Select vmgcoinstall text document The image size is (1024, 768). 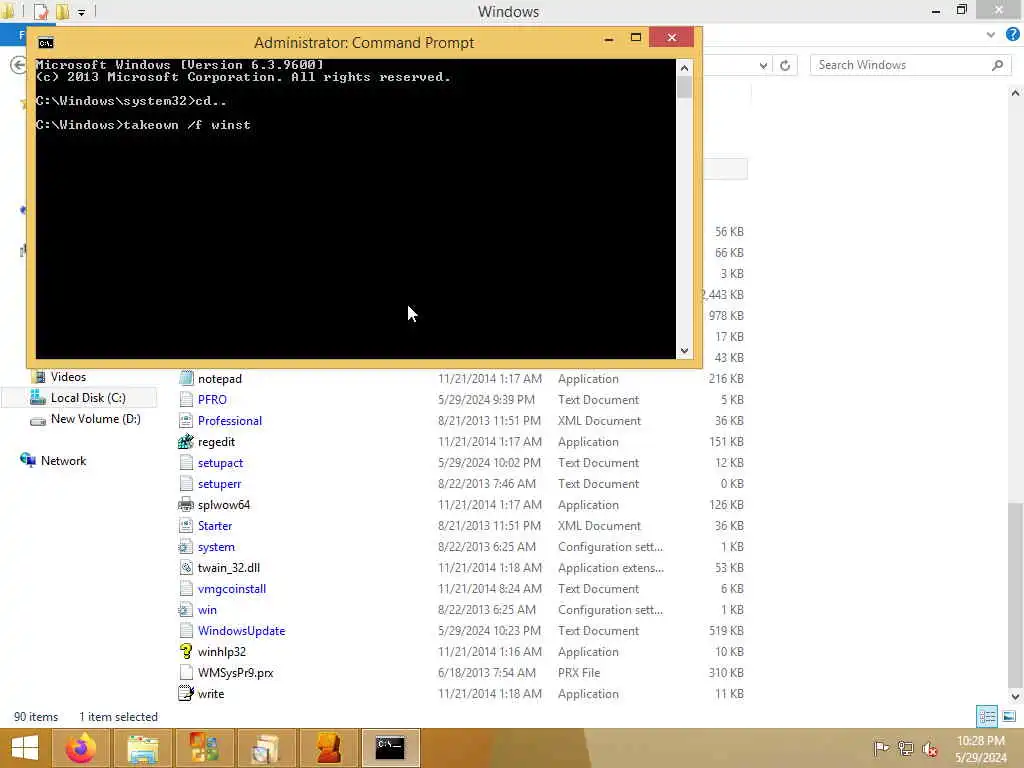point(231,589)
